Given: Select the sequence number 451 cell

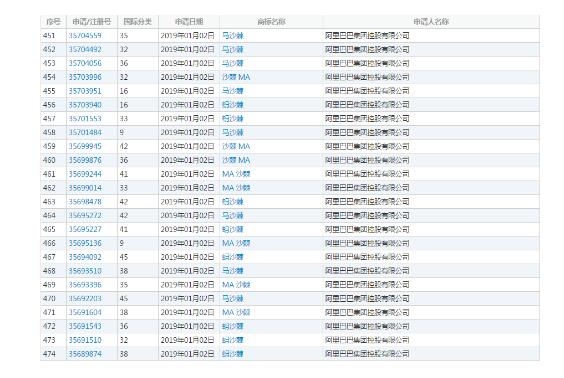Looking at the screenshot, I should (53, 36).
